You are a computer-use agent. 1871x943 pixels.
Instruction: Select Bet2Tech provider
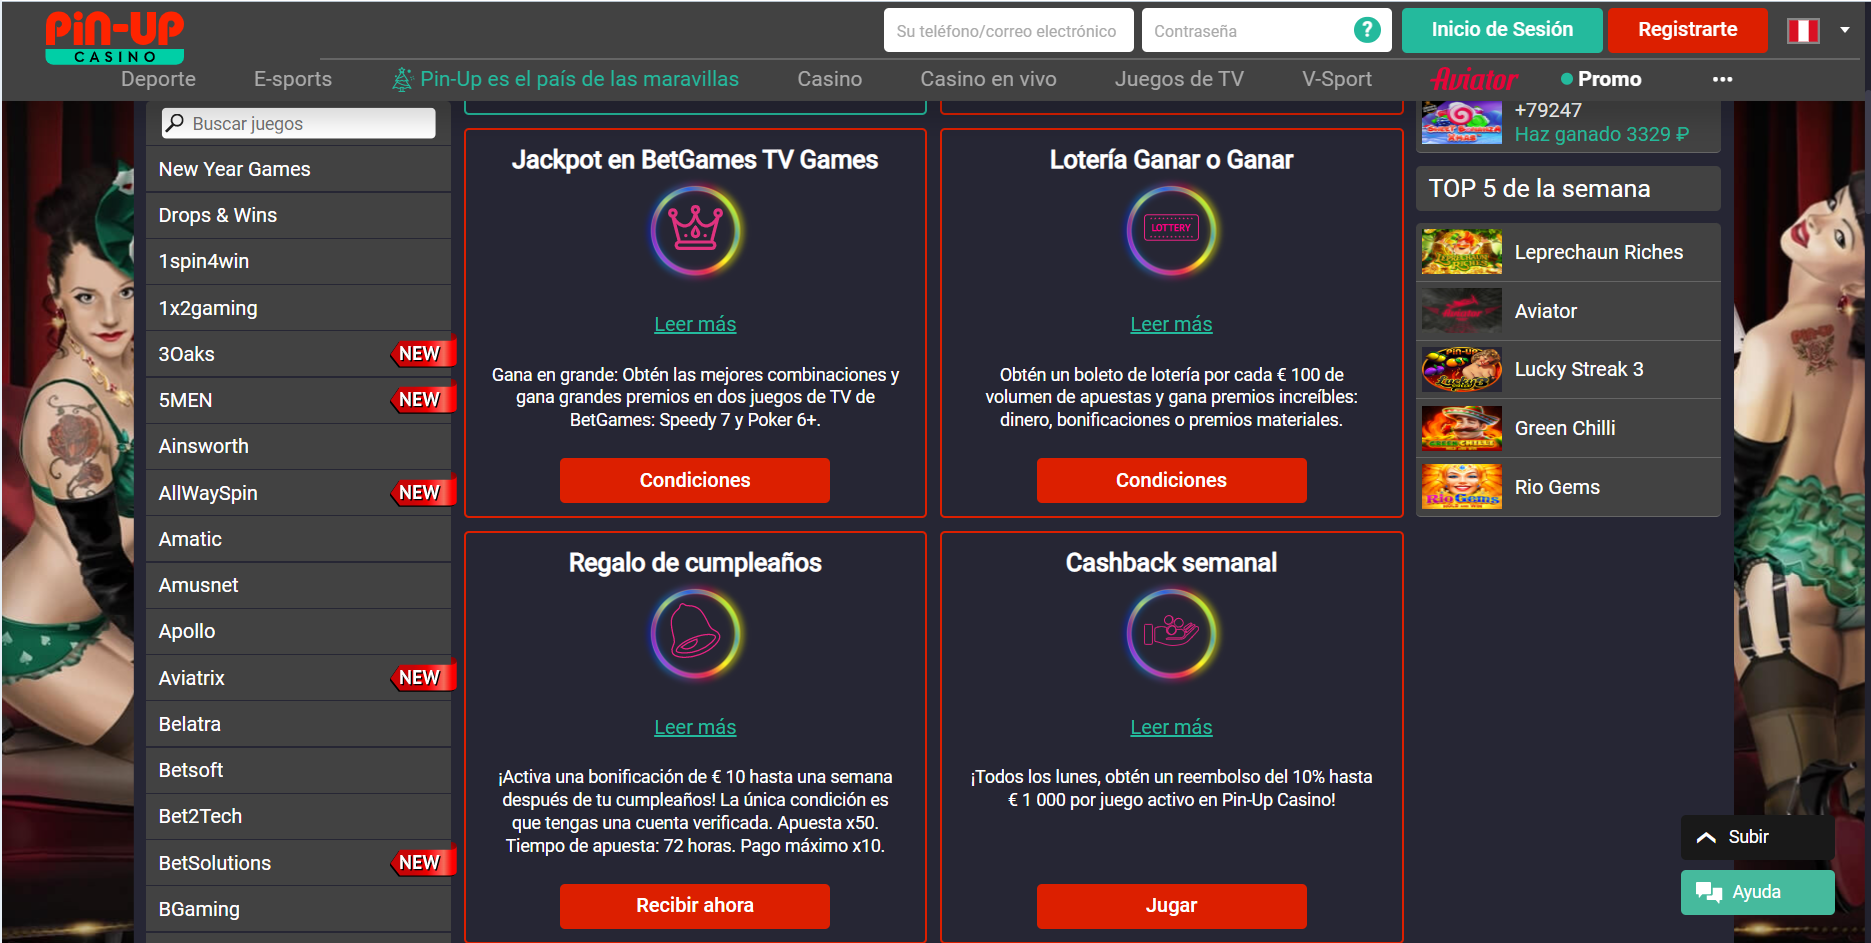(298, 816)
